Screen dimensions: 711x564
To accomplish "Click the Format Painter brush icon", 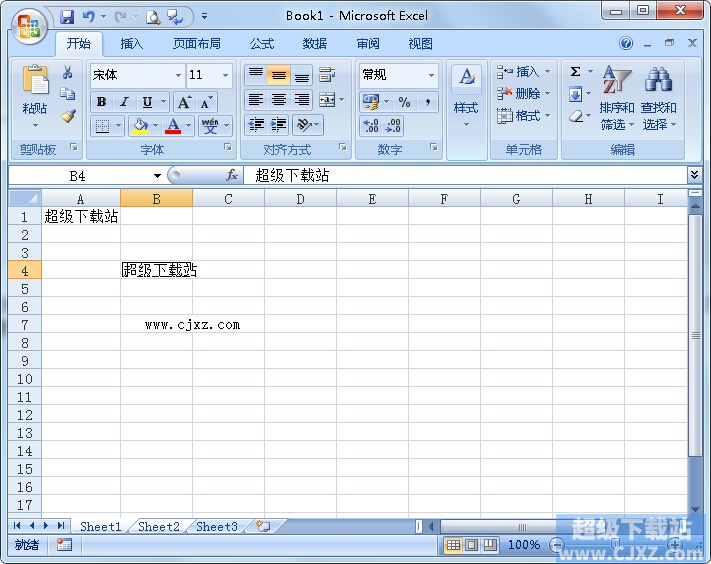I will click(x=68, y=116).
